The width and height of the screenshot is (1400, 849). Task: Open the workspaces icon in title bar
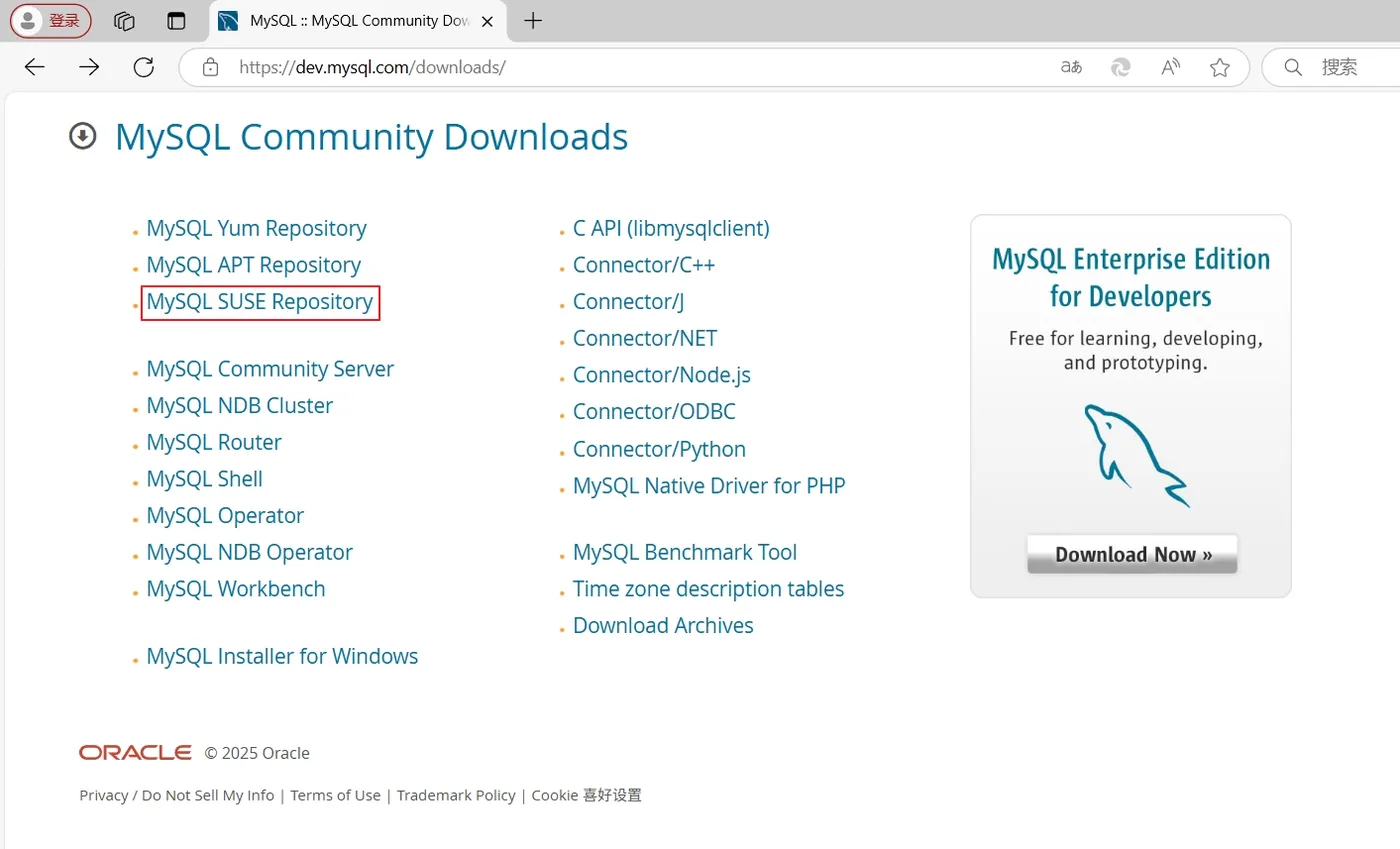pos(124,21)
